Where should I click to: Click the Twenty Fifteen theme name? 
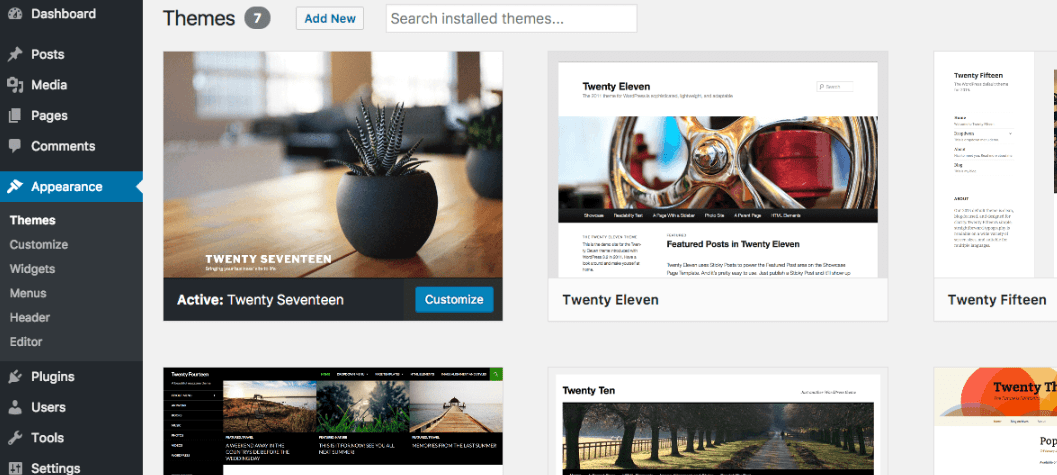997,299
